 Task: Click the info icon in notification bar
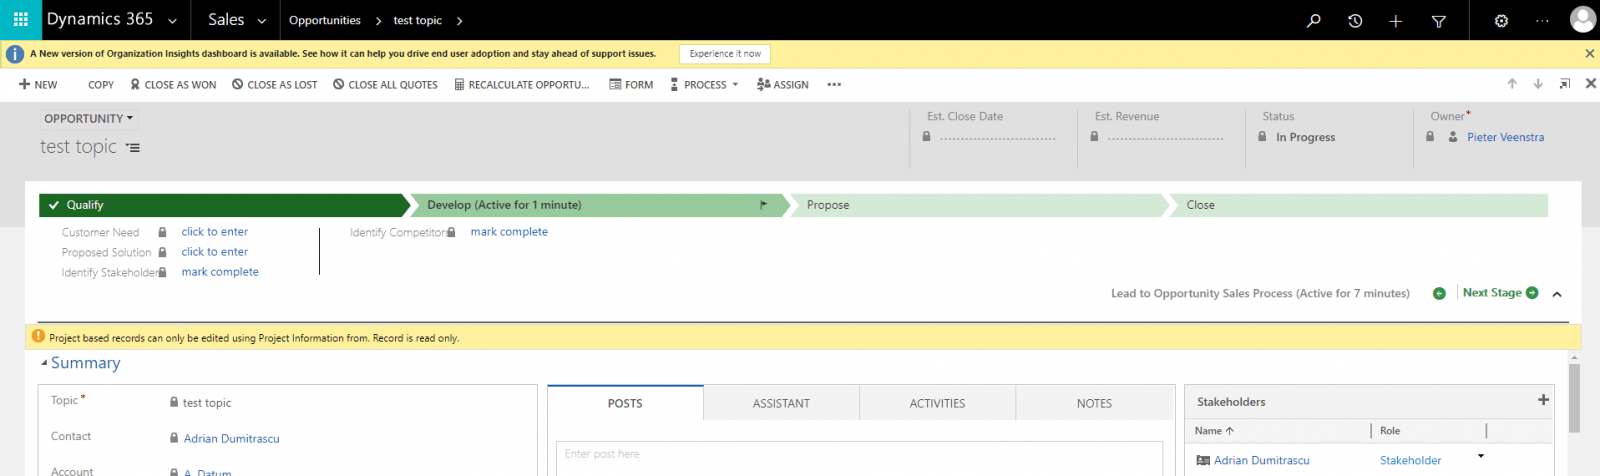pos(15,54)
